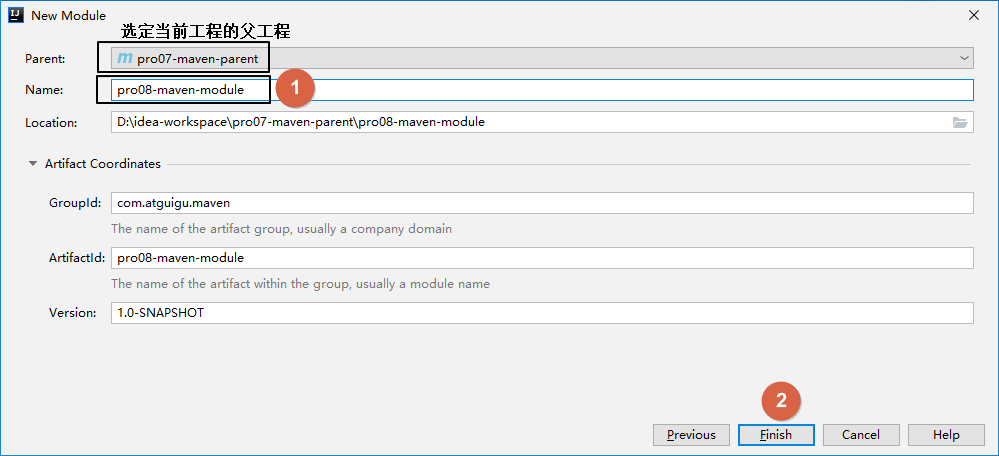Focus the Location path field
Viewport: 999px width, 456px height.
pyautogui.click(x=530, y=122)
